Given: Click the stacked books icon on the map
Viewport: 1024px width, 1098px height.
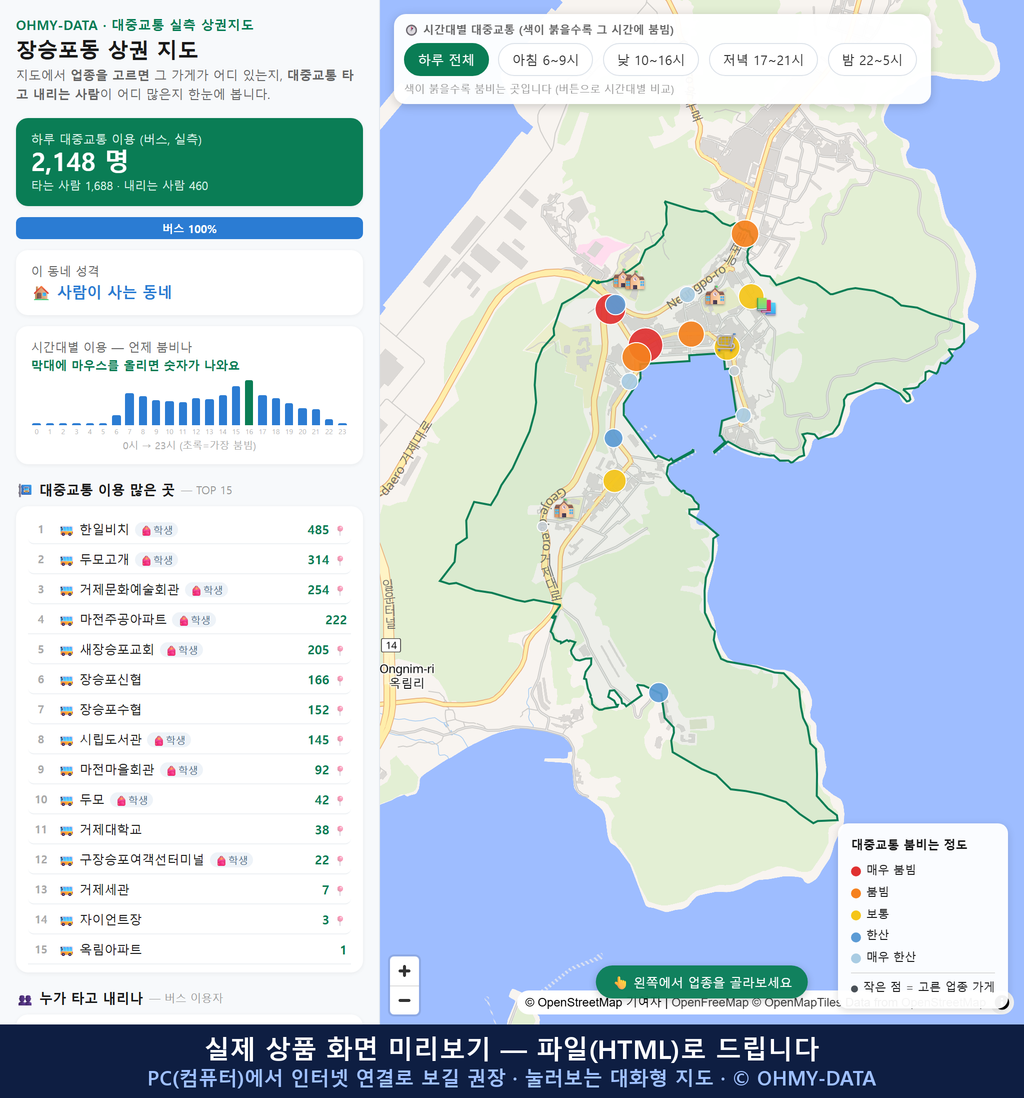Looking at the screenshot, I should tap(766, 306).
